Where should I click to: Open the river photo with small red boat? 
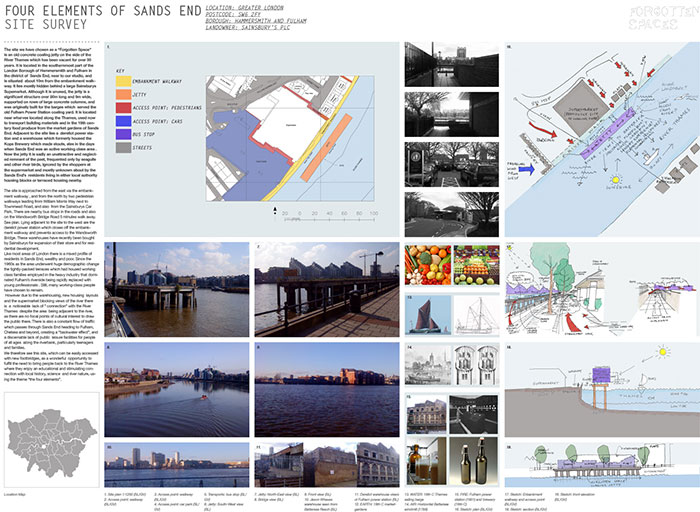click(177, 390)
